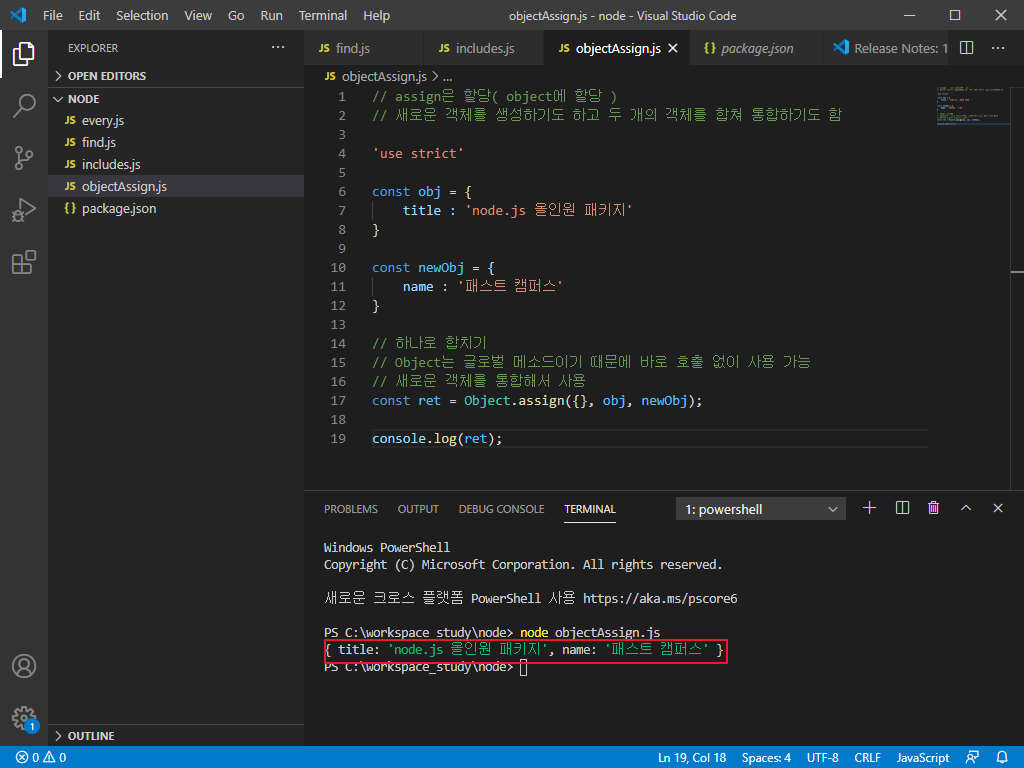1024x768 pixels.
Task: Close the objectAssign.js tab
Action: point(673,48)
